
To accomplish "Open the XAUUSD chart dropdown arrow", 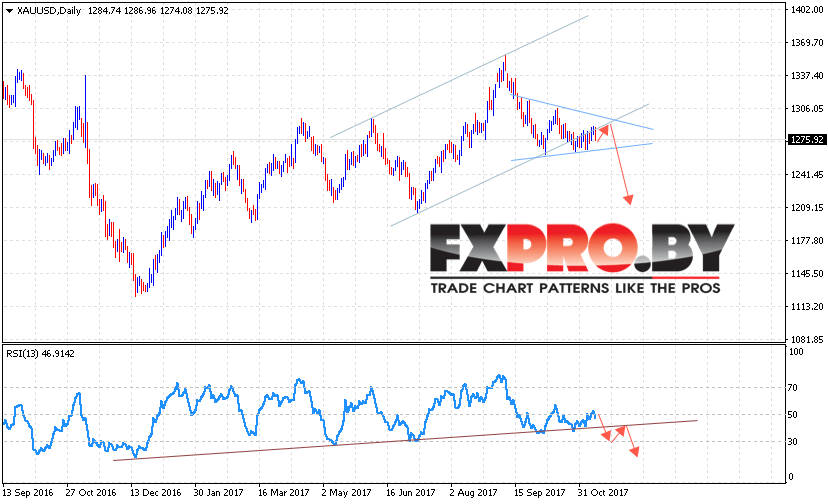I will [x=9, y=11].
